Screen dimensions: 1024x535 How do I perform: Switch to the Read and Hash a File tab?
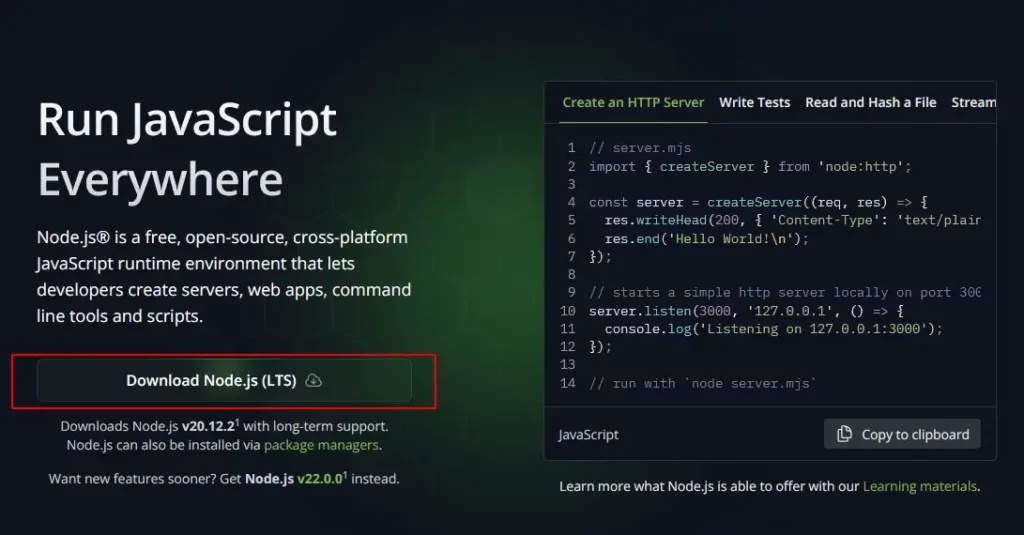tap(871, 103)
